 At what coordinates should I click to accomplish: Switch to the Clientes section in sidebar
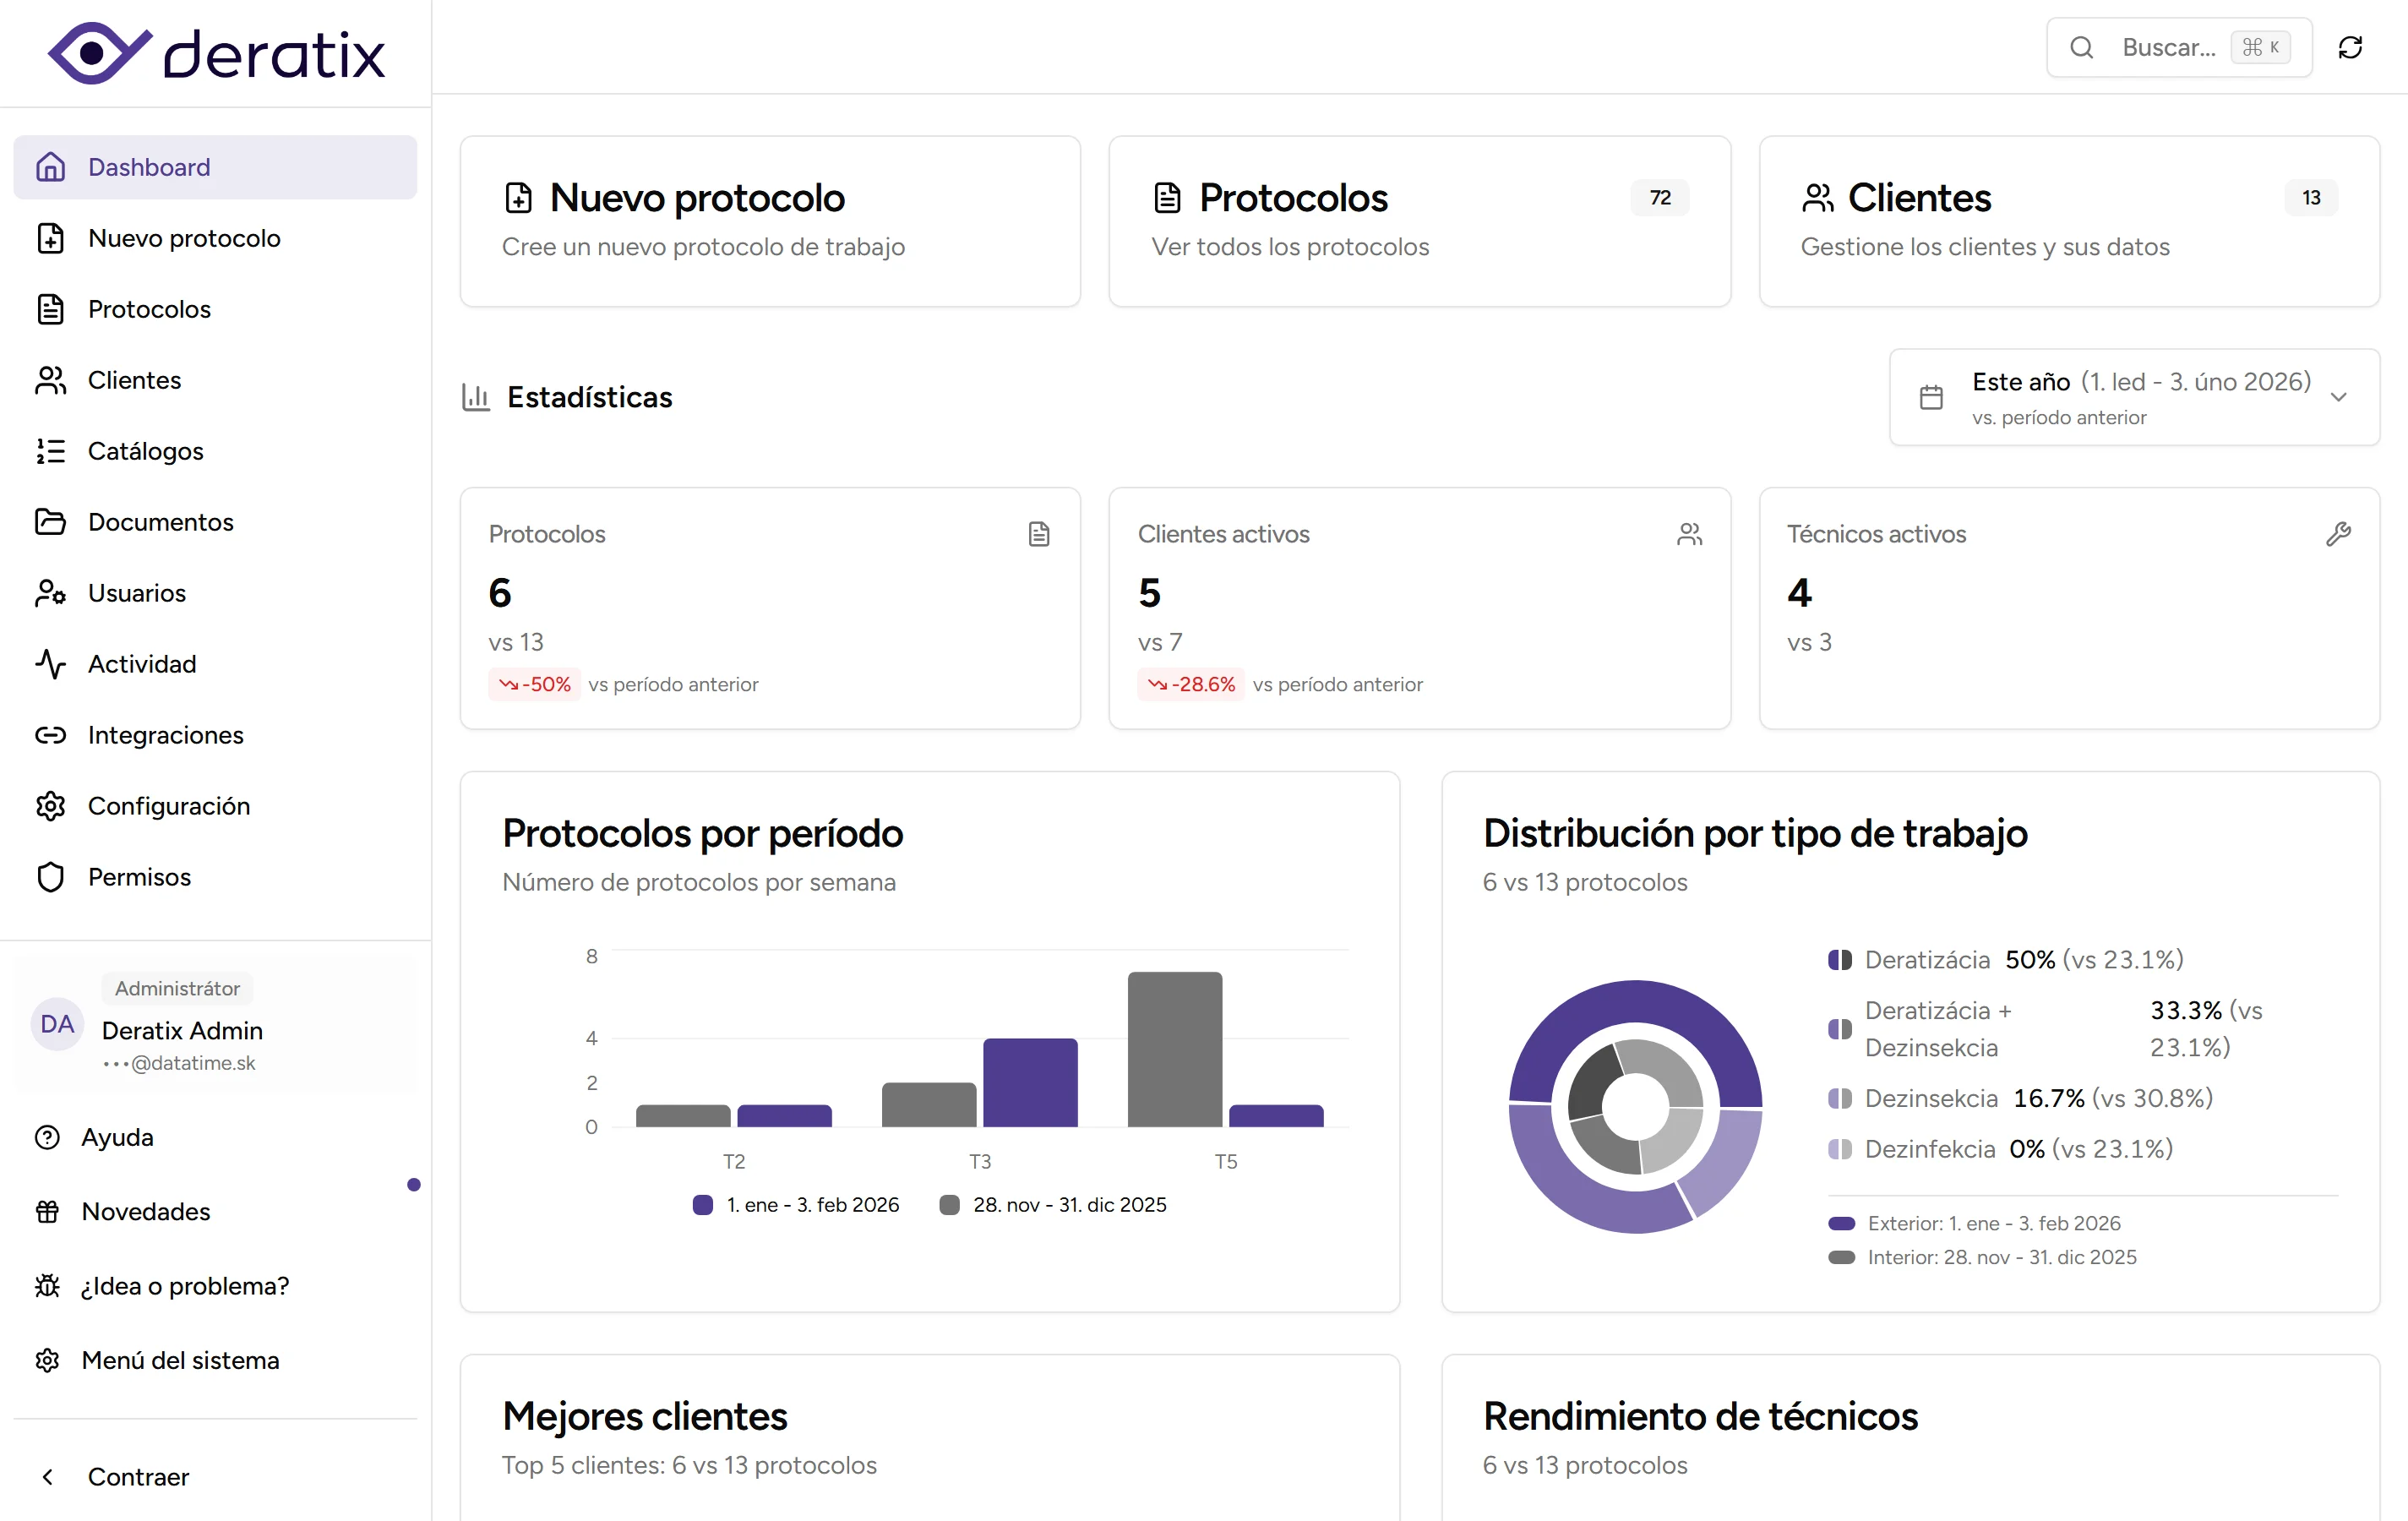click(135, 379)
